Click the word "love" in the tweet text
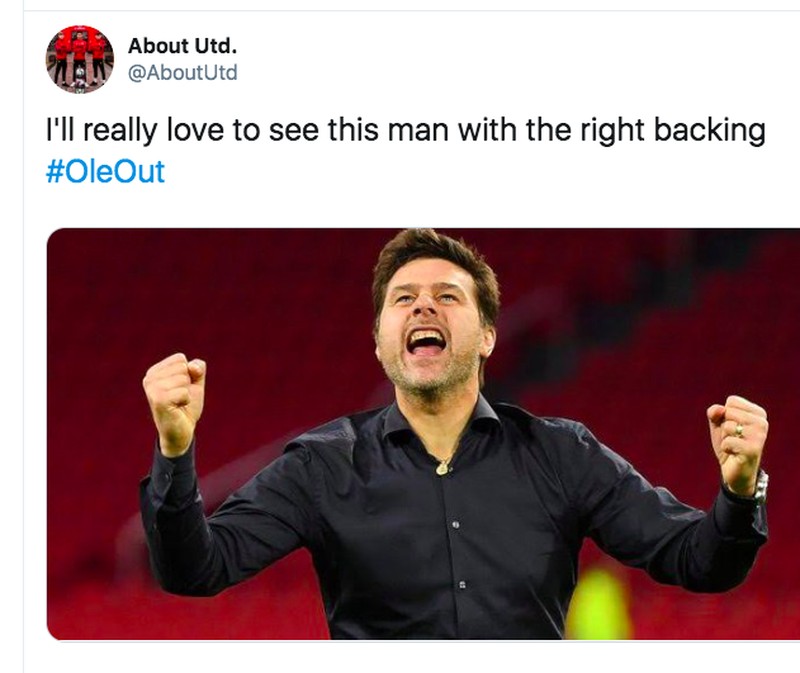The width and height of the screenshot is (800, 673). (199, 131)
